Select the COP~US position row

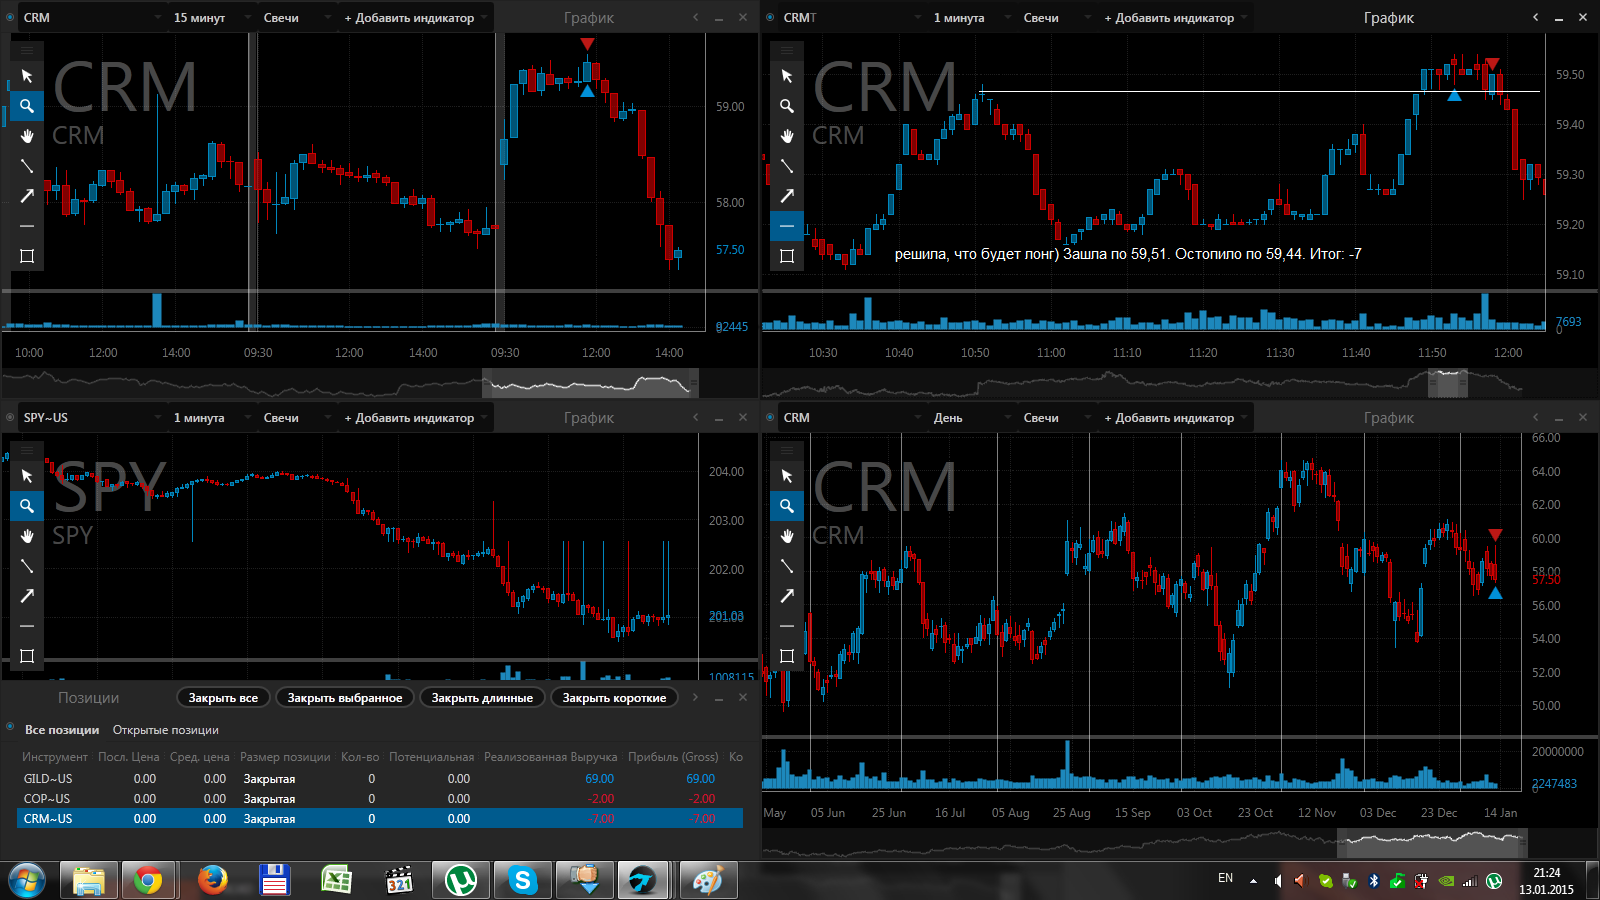380,799
